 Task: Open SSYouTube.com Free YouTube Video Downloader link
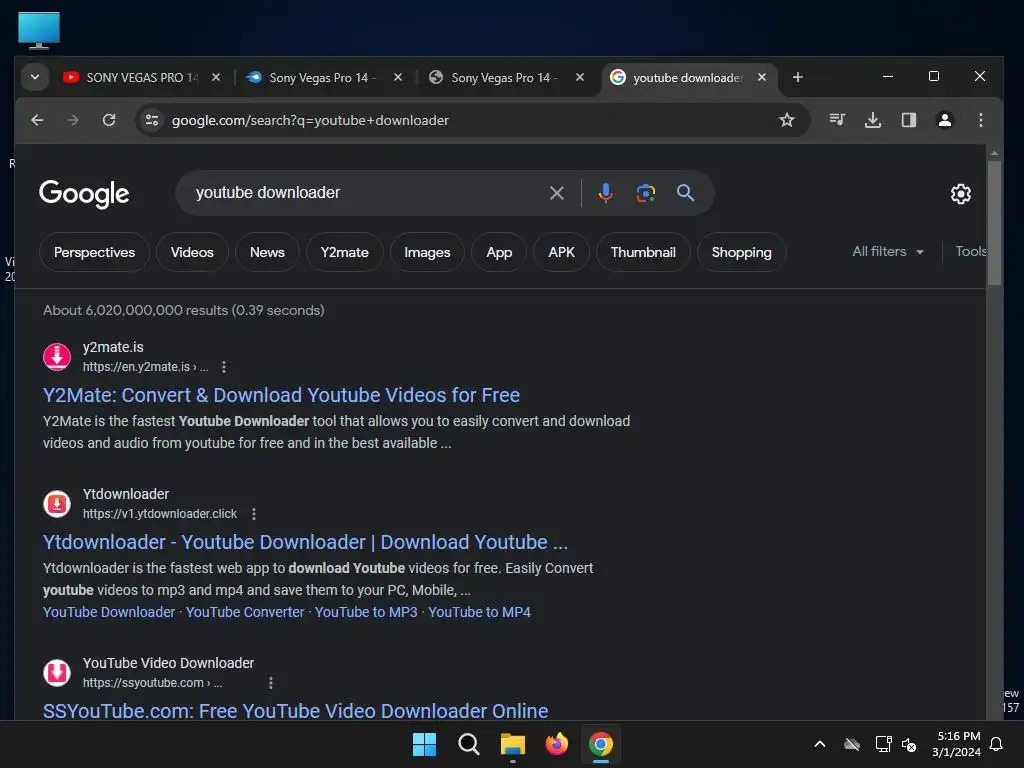[x=295, y=711]
